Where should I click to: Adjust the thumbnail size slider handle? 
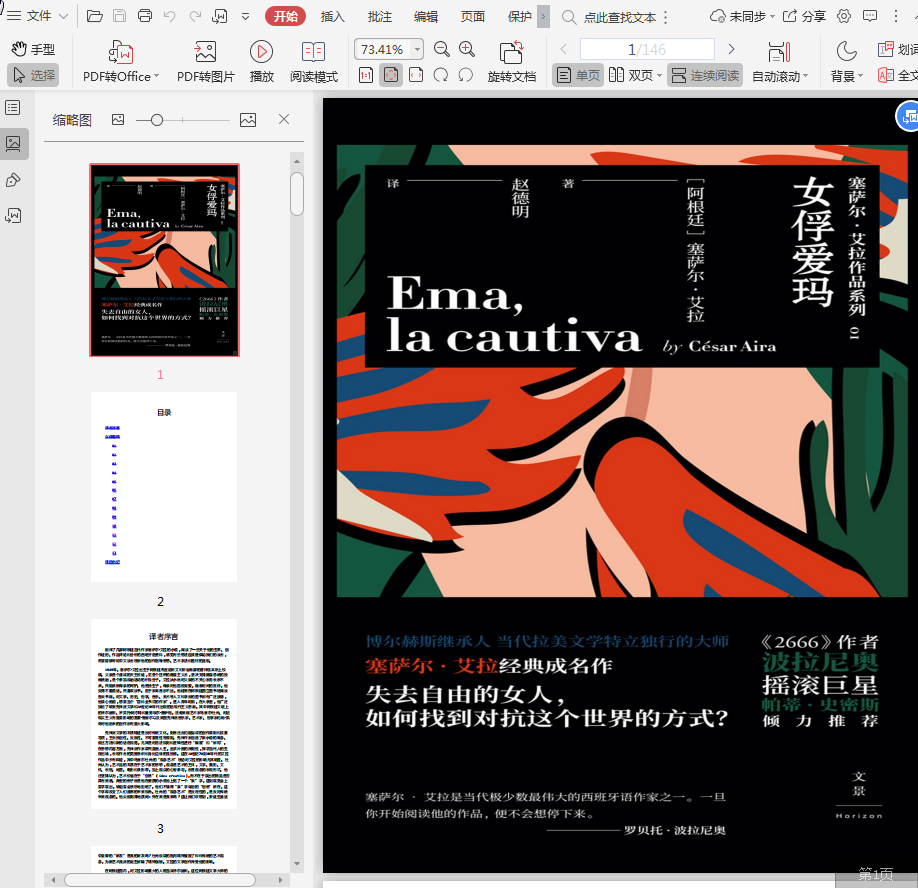pyautogui.click(x=156, y=120)
